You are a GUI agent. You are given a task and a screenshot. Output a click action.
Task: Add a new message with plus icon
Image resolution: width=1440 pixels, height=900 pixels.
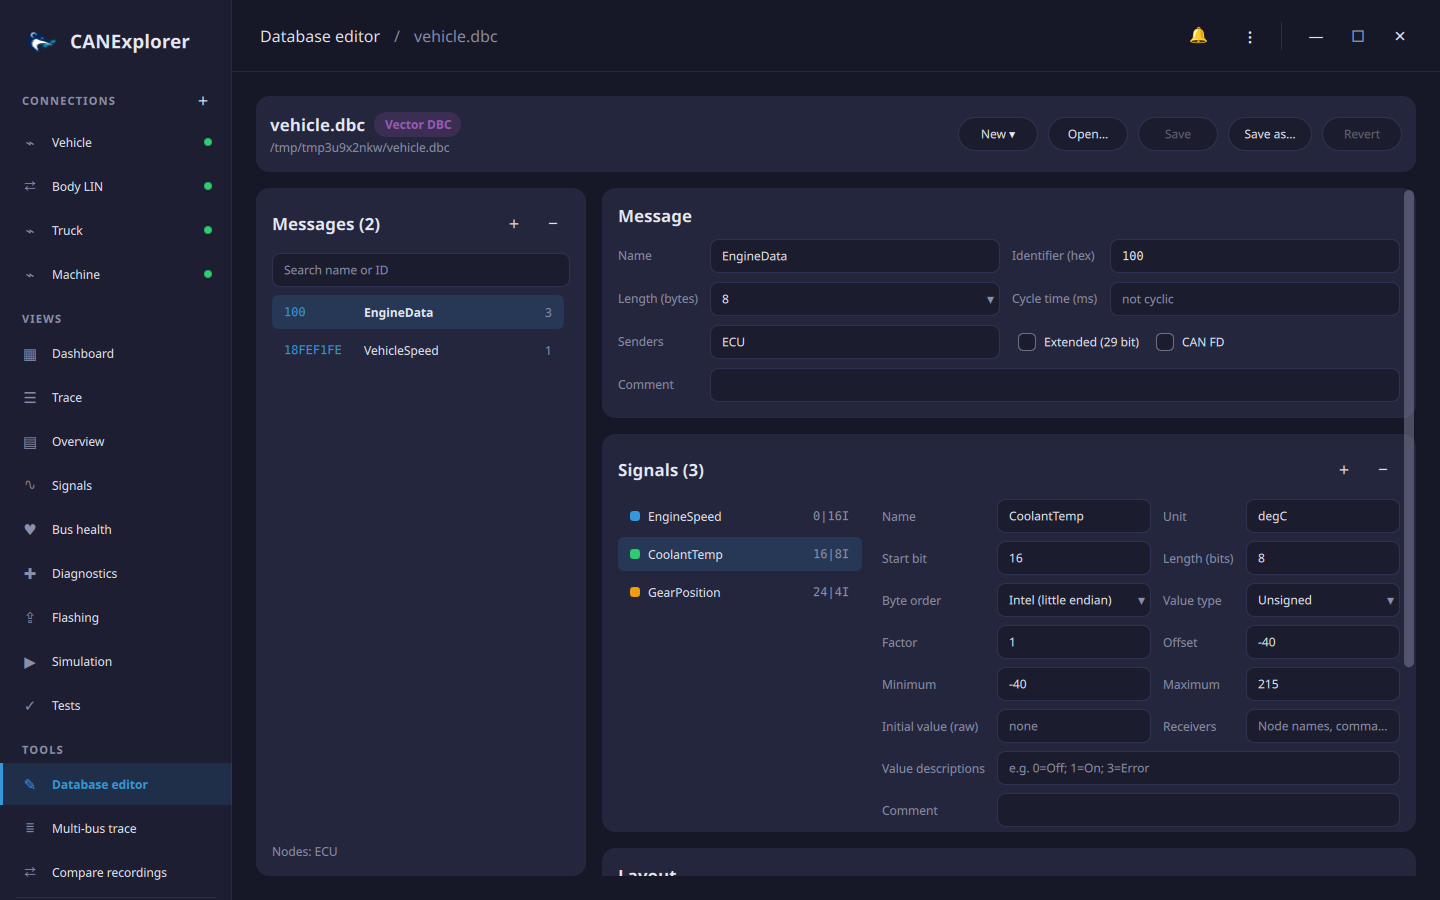(x=514, y=224)
